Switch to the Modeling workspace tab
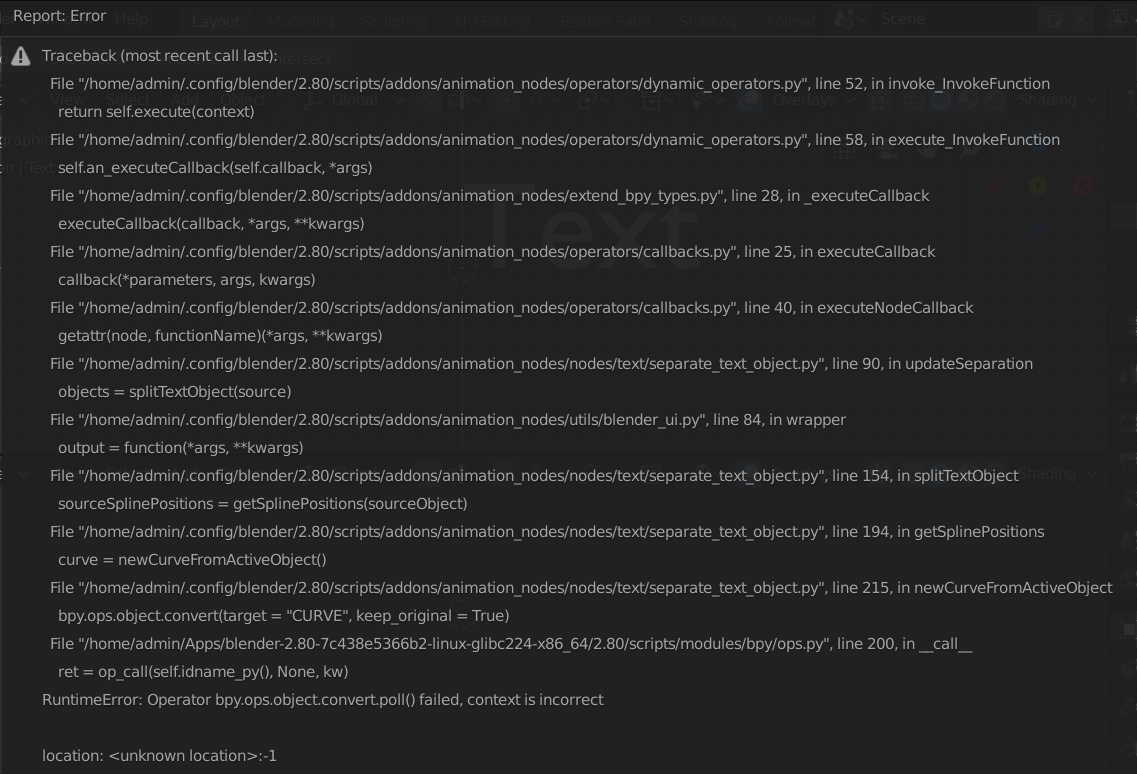1137x774 pixels. coord(301,20)
